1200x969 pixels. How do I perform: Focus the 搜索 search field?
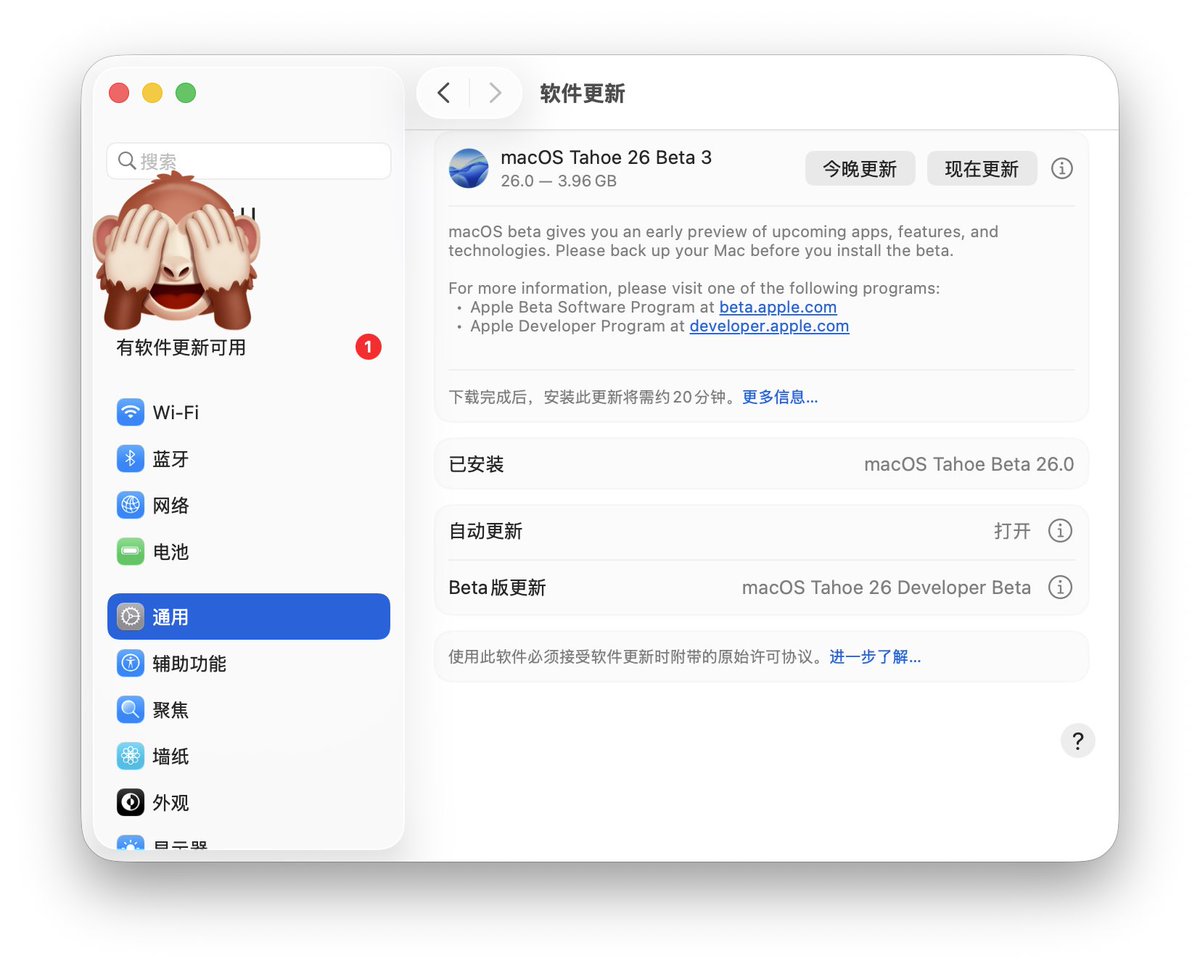(x=249, y=161)
